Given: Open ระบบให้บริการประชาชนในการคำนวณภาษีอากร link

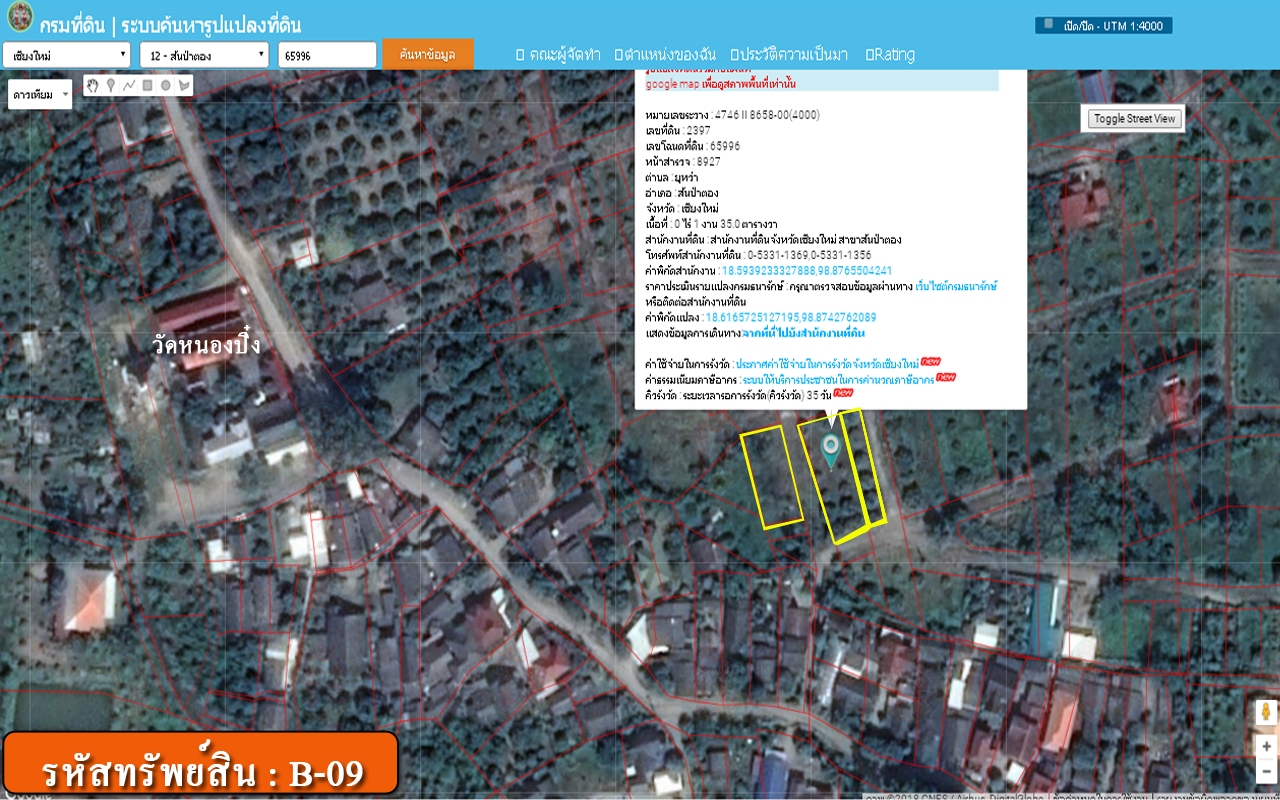Looking at the screenshot, I should click(x=838, y=380).
